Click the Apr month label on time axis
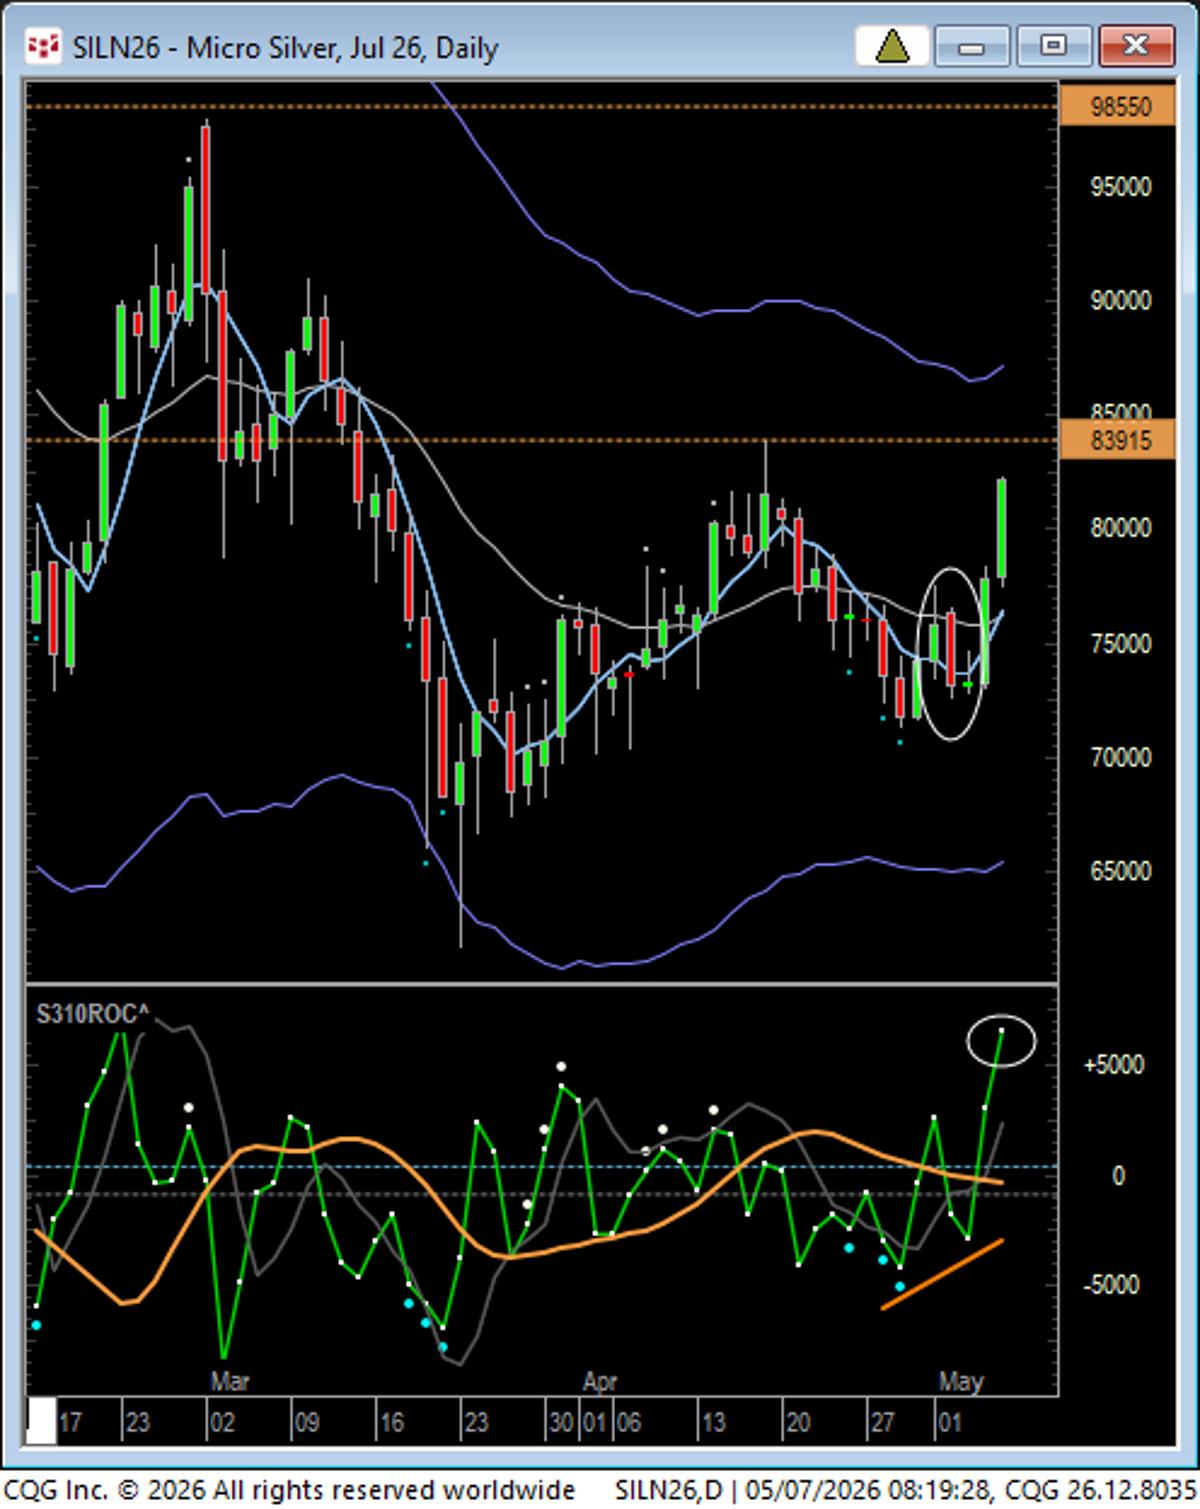Screen dimensions: 1200x1509 coord(600,1381)
